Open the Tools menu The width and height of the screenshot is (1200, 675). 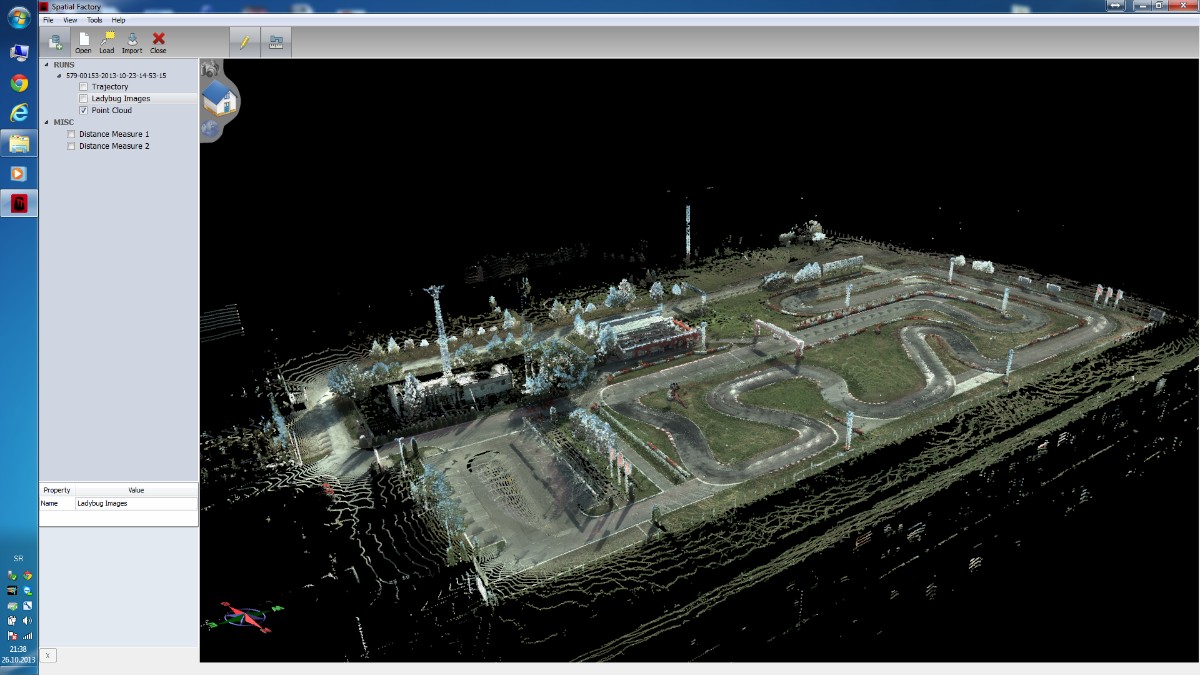(95, 20)
